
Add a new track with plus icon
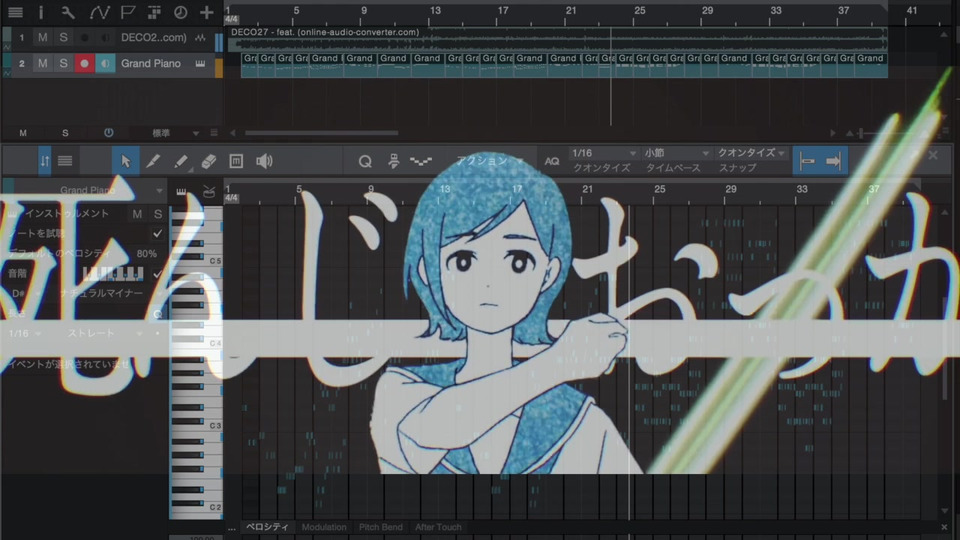[x=206, y=12]
